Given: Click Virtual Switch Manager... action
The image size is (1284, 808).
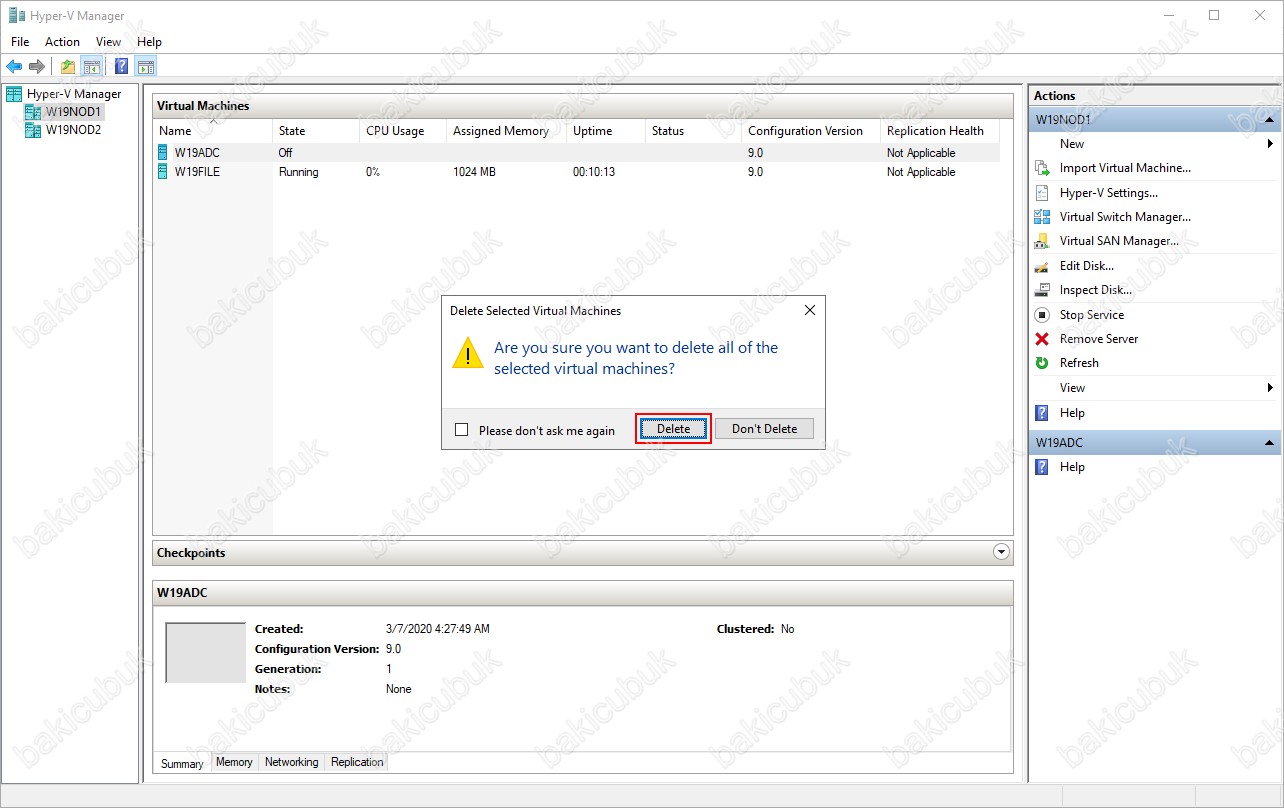Looking at the screenshot, I should pos(1125,217).
